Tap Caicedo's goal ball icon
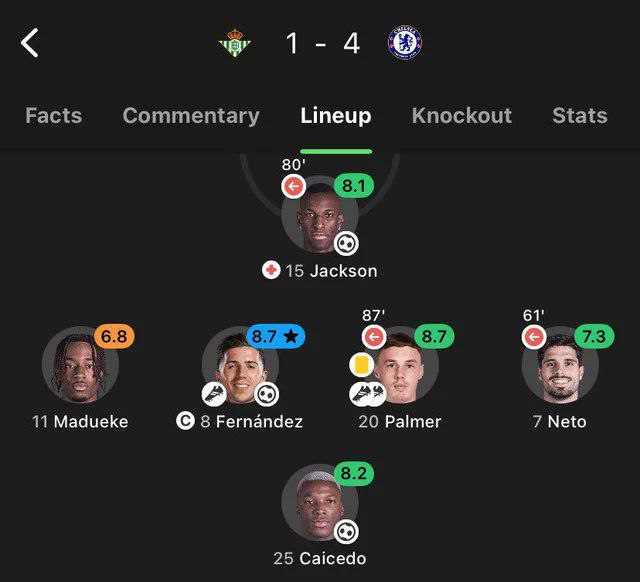640x582 pixels. [346, 531]
